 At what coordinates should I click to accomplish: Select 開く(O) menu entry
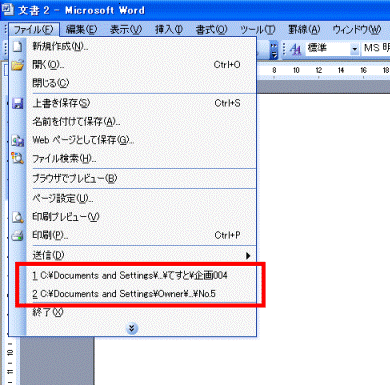(141, 65)
